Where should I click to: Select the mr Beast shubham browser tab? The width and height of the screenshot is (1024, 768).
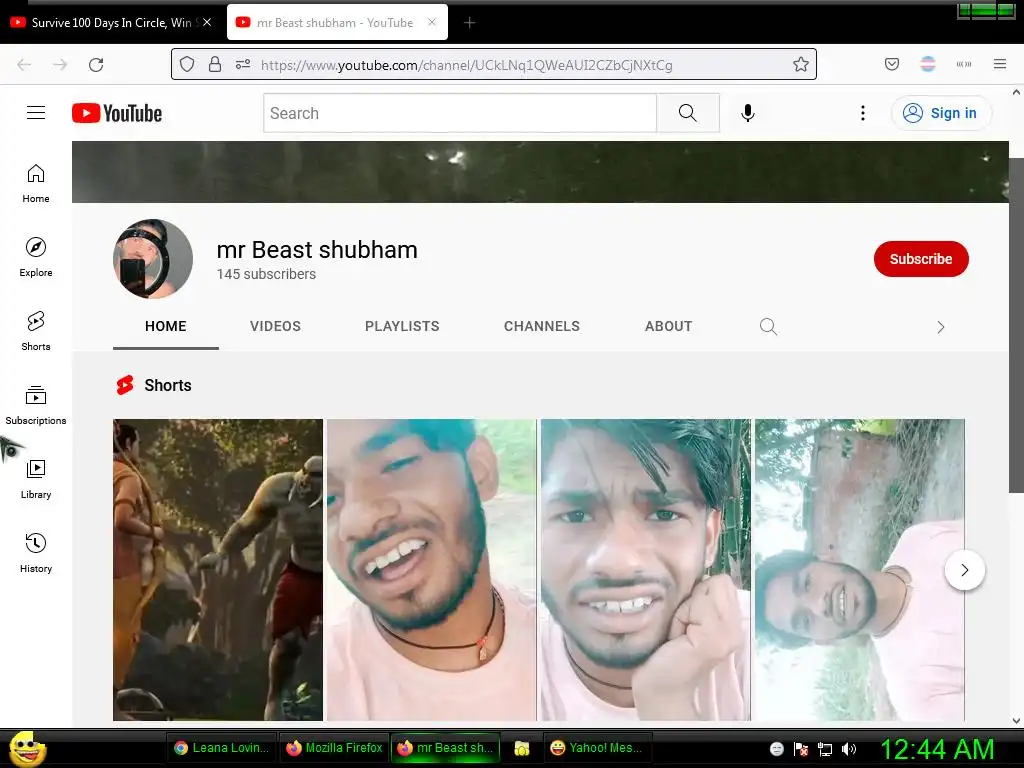click(337, 22)
